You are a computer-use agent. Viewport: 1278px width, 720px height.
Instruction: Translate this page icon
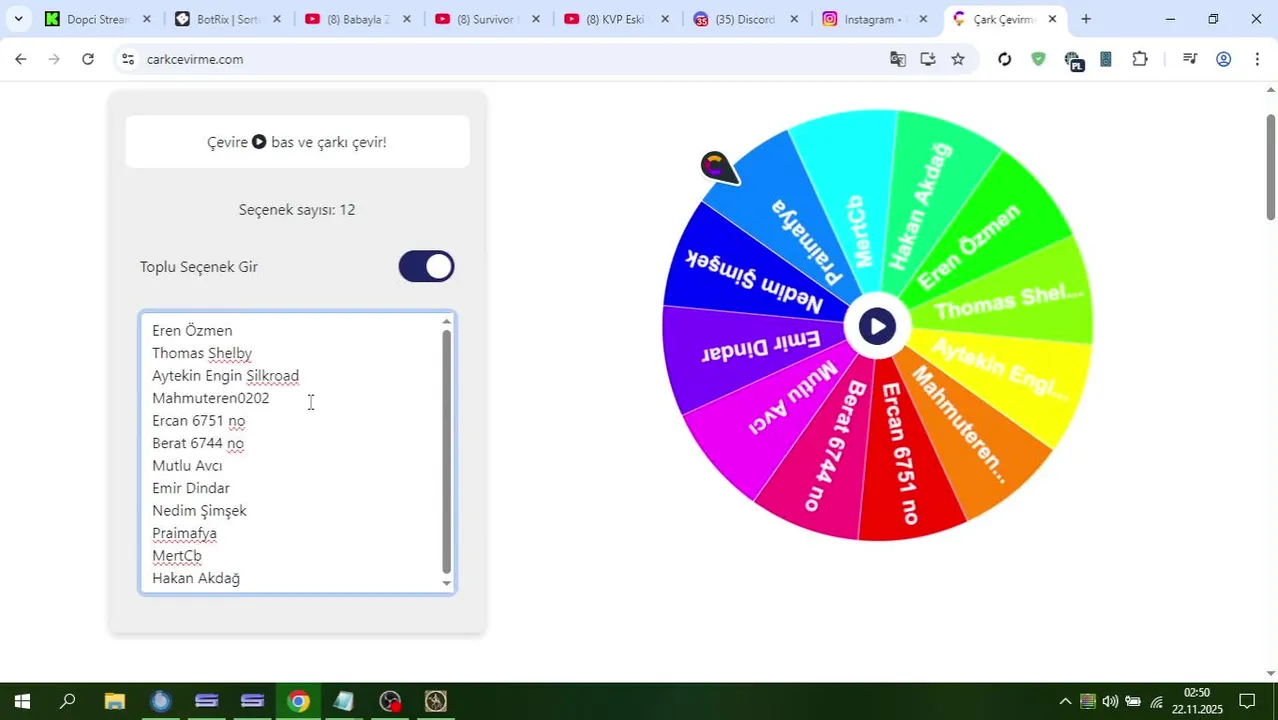click(x=898, y=59)
